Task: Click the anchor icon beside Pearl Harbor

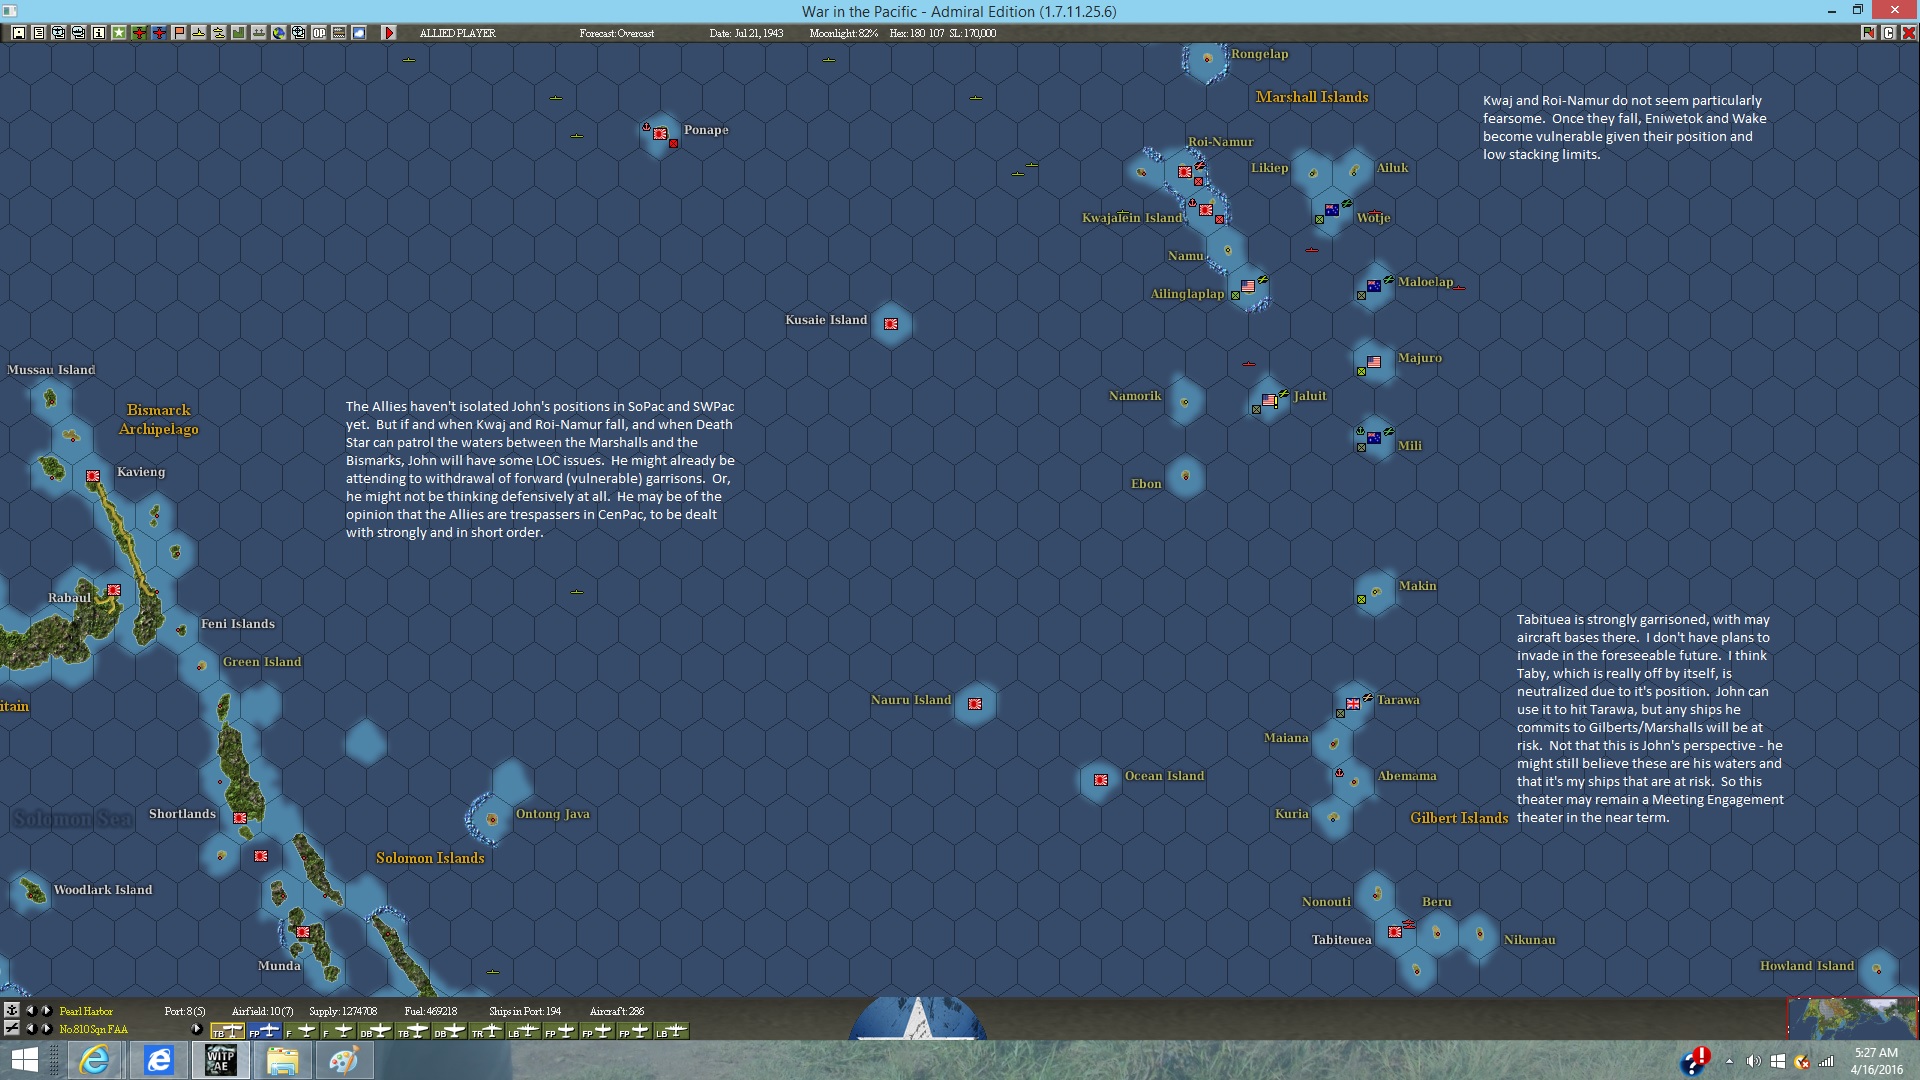Action: (11, 1011)
